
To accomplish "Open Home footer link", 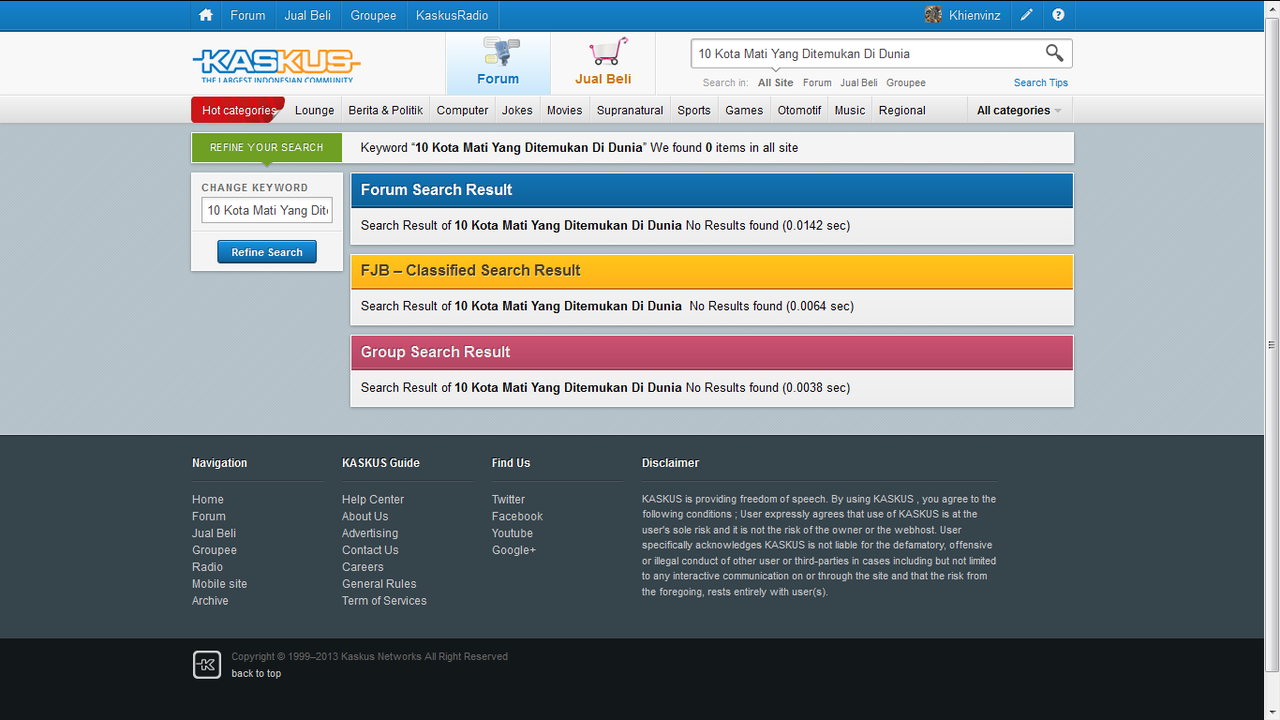I will [x=208, y=500].
